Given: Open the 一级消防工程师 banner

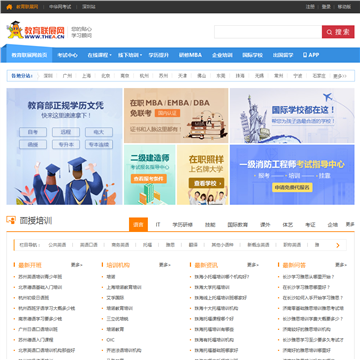Looking at the screenshot, I should click(x=292, y=175).
